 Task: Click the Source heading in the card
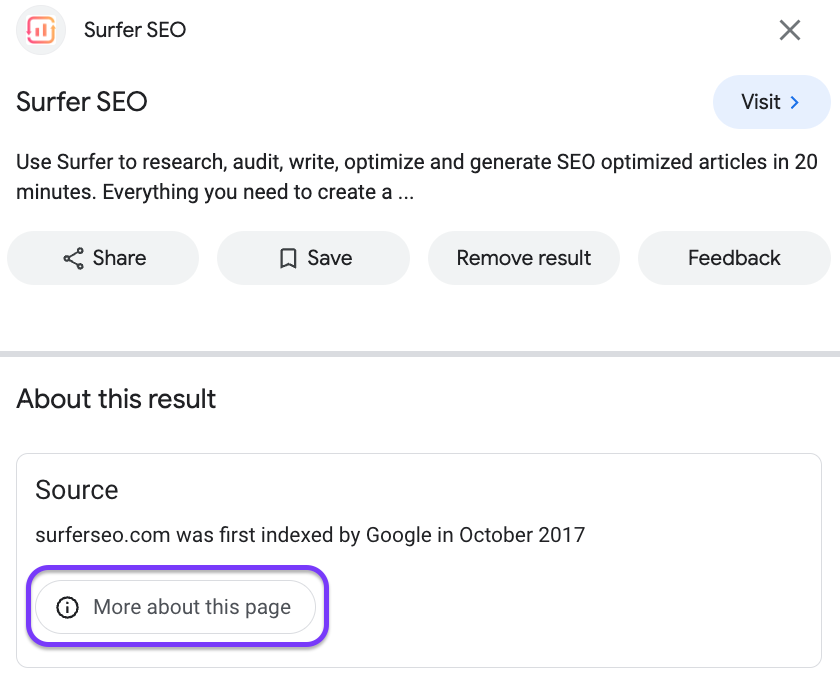(x=77, y=490)
